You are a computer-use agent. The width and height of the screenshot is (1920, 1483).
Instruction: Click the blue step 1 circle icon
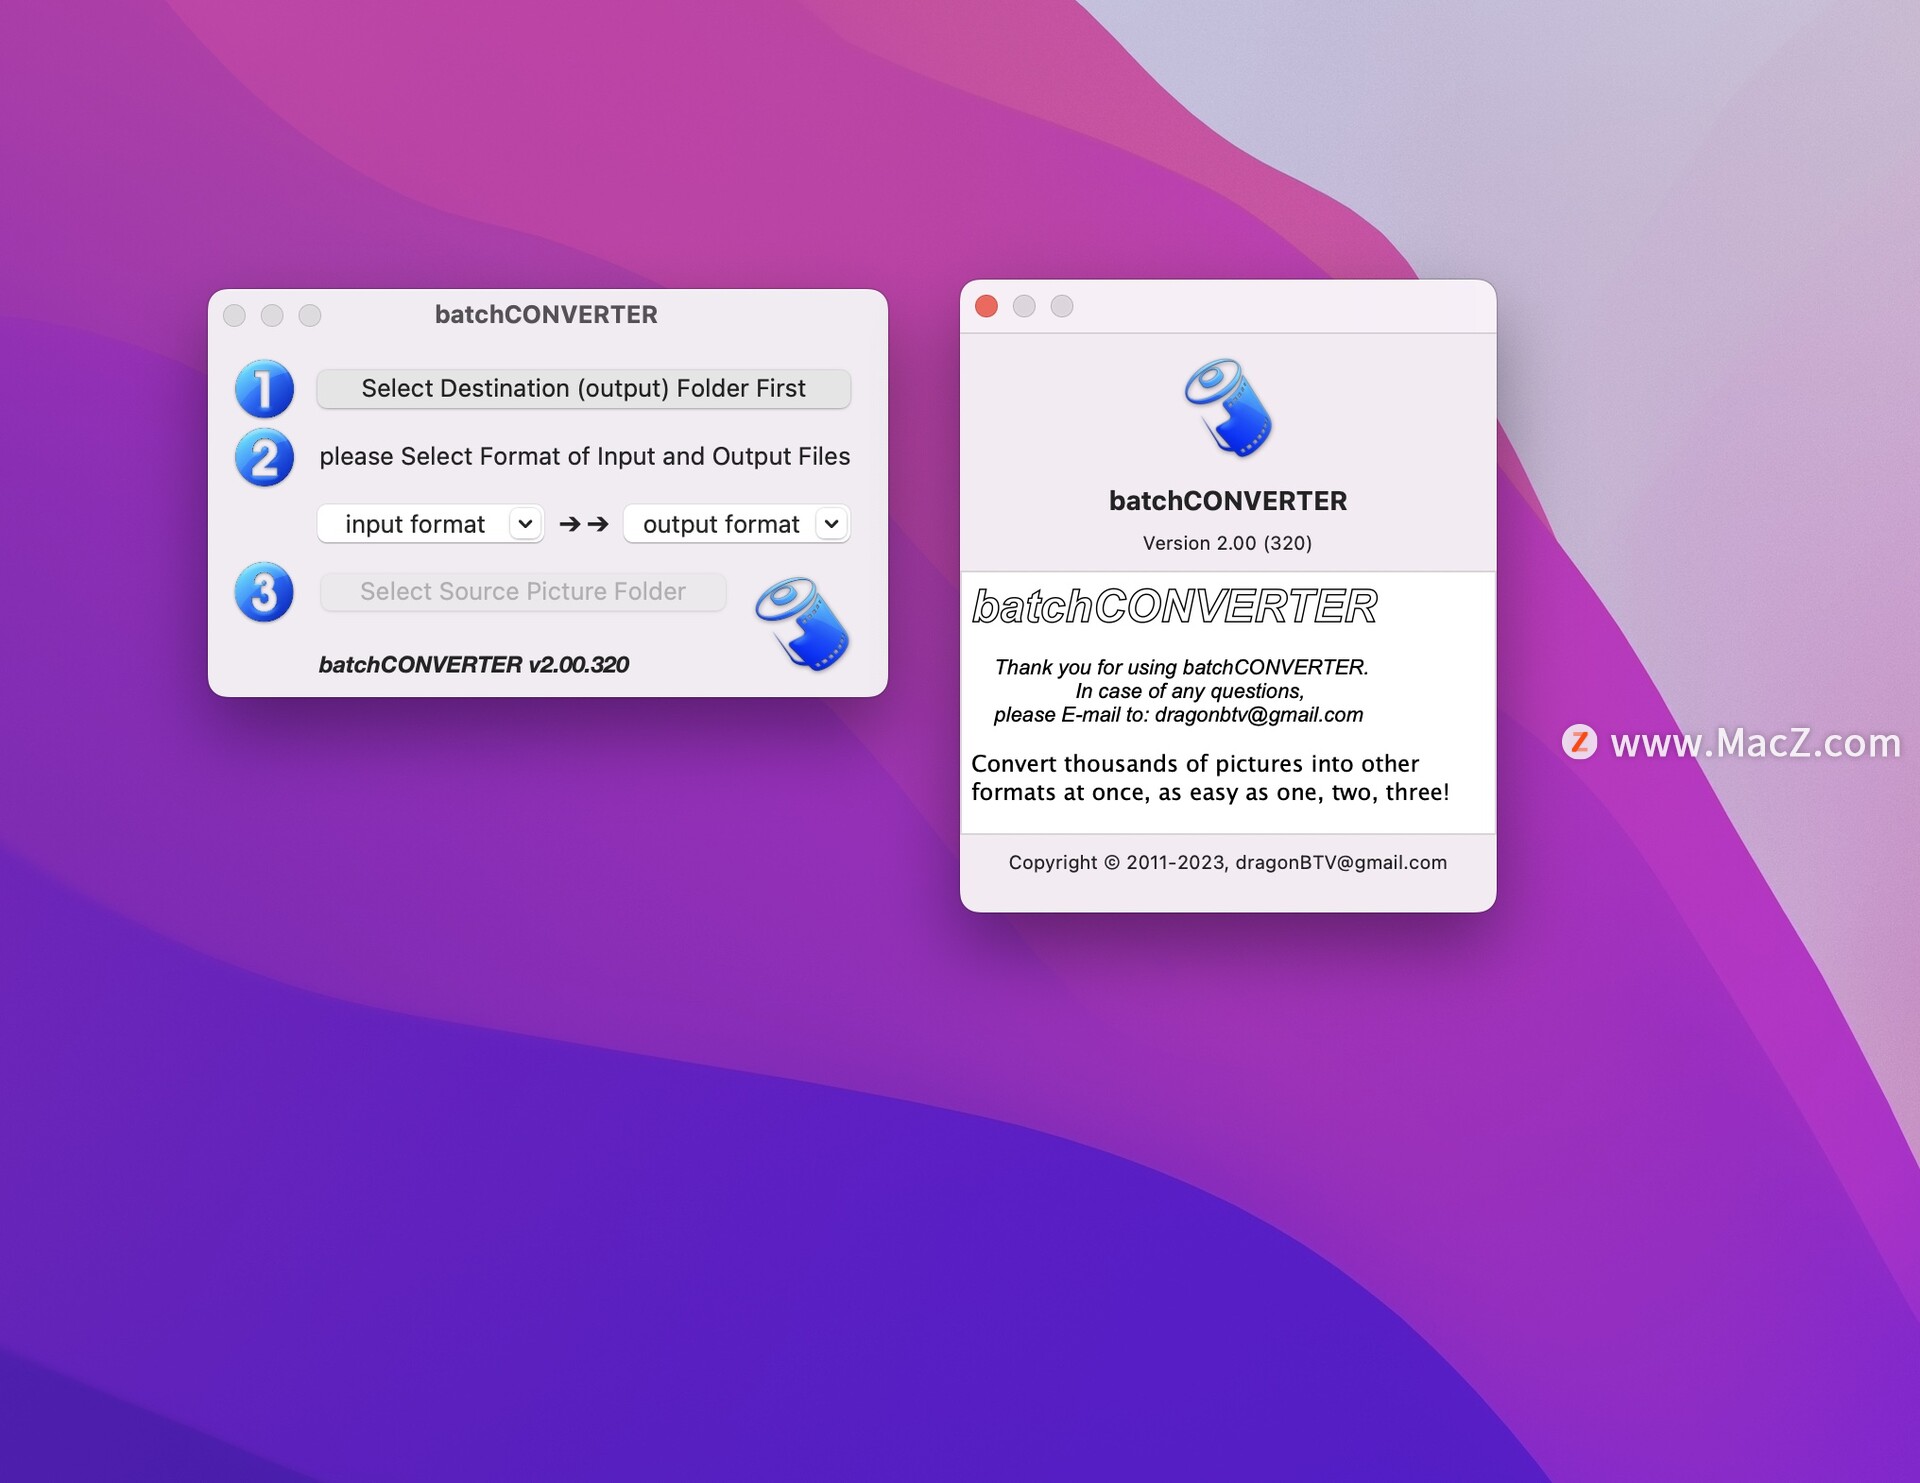(x=264, y=389)
